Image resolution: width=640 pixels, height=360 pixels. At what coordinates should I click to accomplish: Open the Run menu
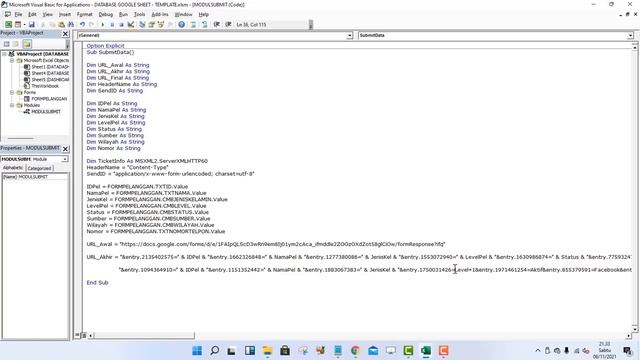tap(123, 14)
